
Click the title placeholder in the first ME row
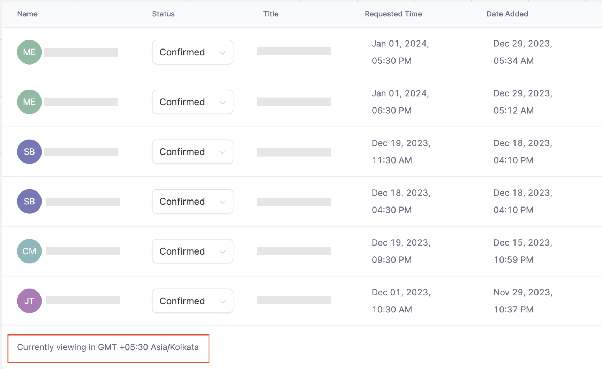point(294,51)
